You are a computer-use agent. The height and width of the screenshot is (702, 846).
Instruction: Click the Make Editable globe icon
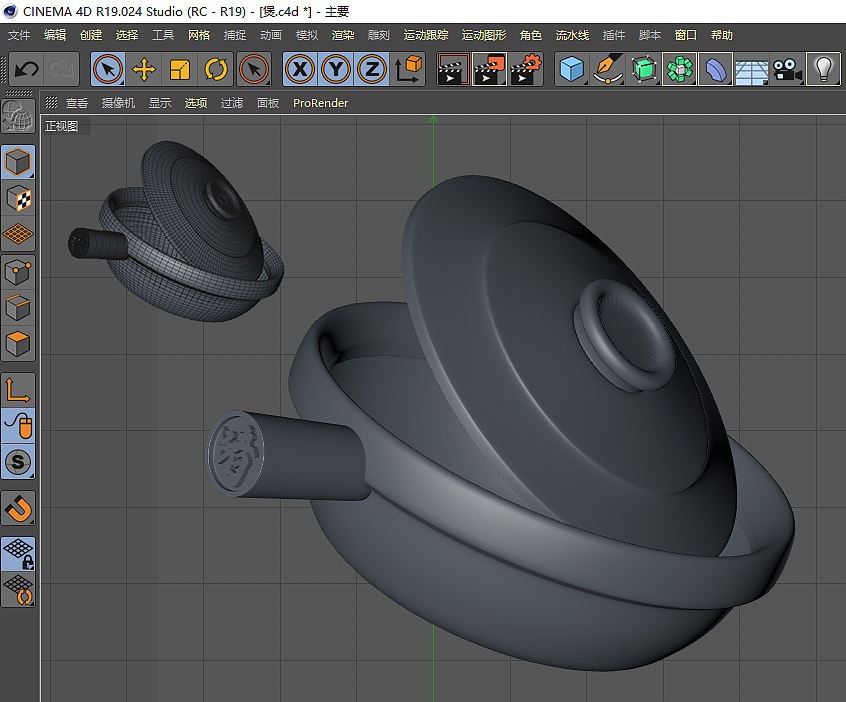click(18, 116)
